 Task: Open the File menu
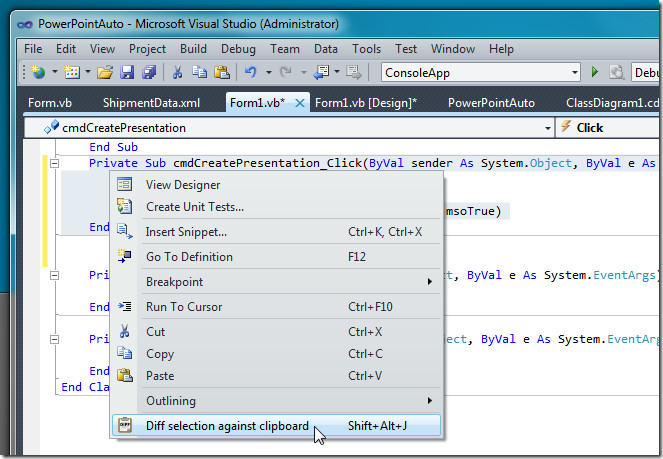[x=33, y=49]
